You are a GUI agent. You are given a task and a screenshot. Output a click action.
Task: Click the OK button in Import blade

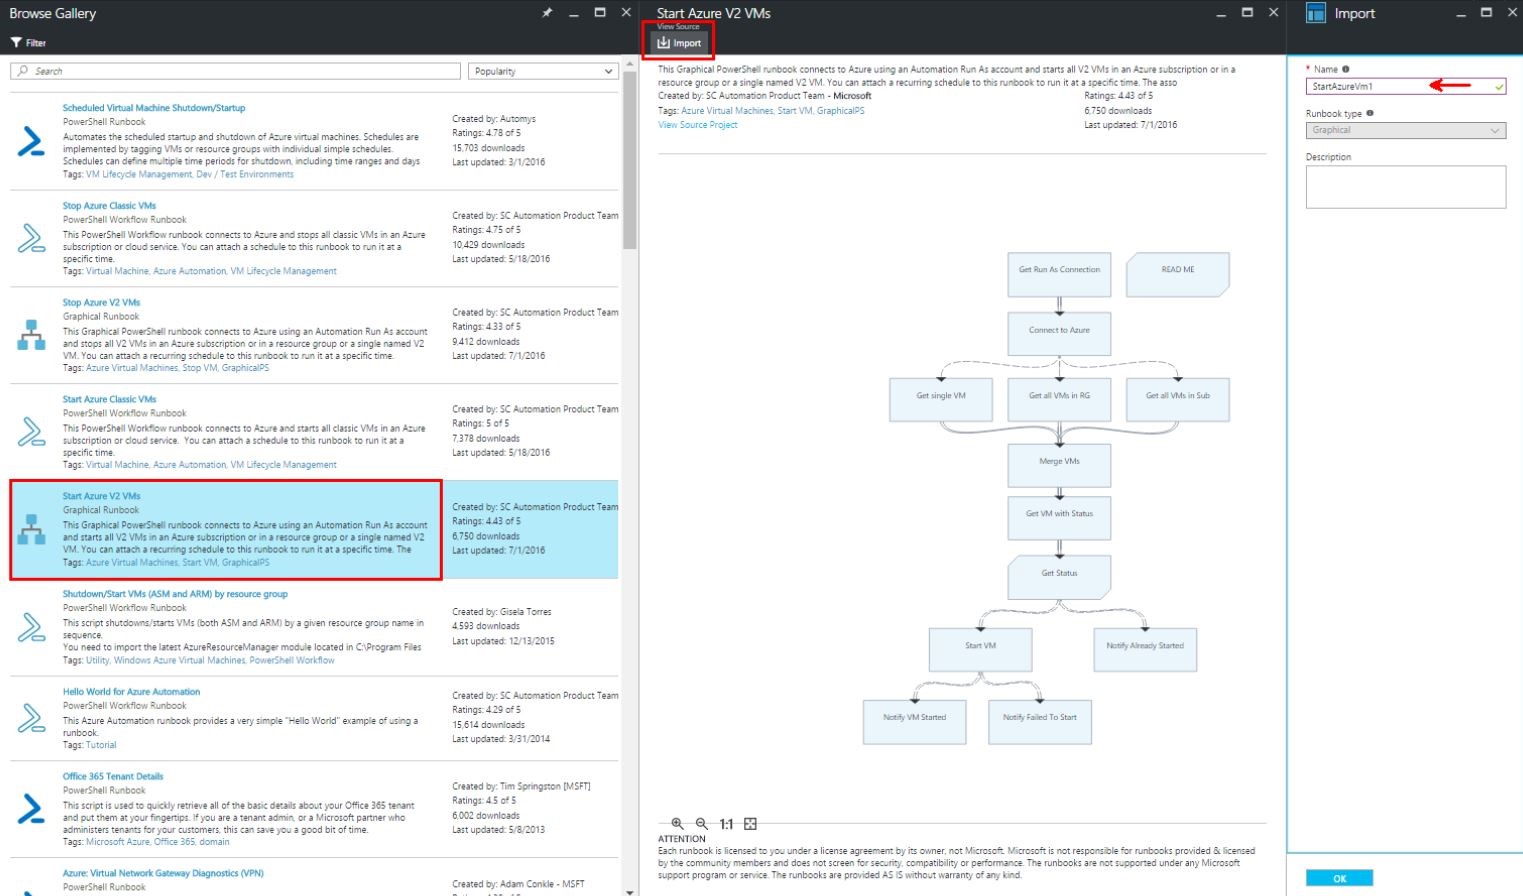tap(1339, 878)
